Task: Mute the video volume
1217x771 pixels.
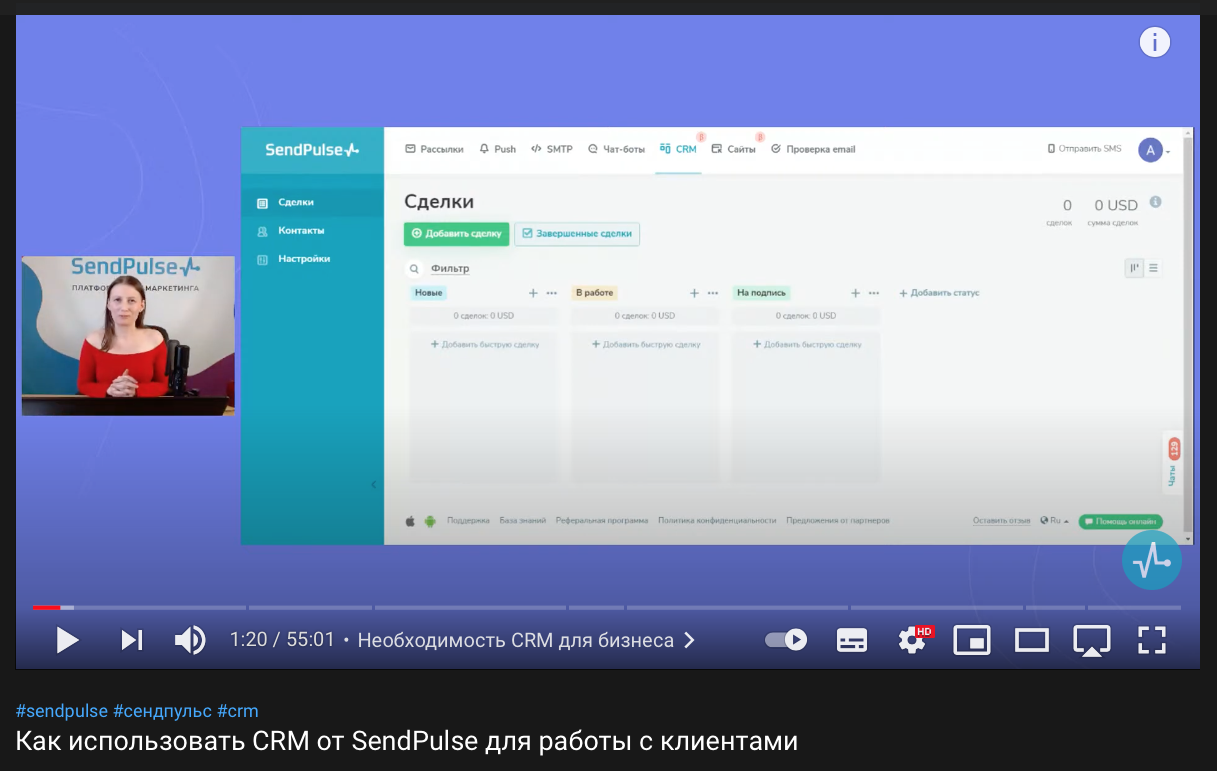Action: point(190,640)
